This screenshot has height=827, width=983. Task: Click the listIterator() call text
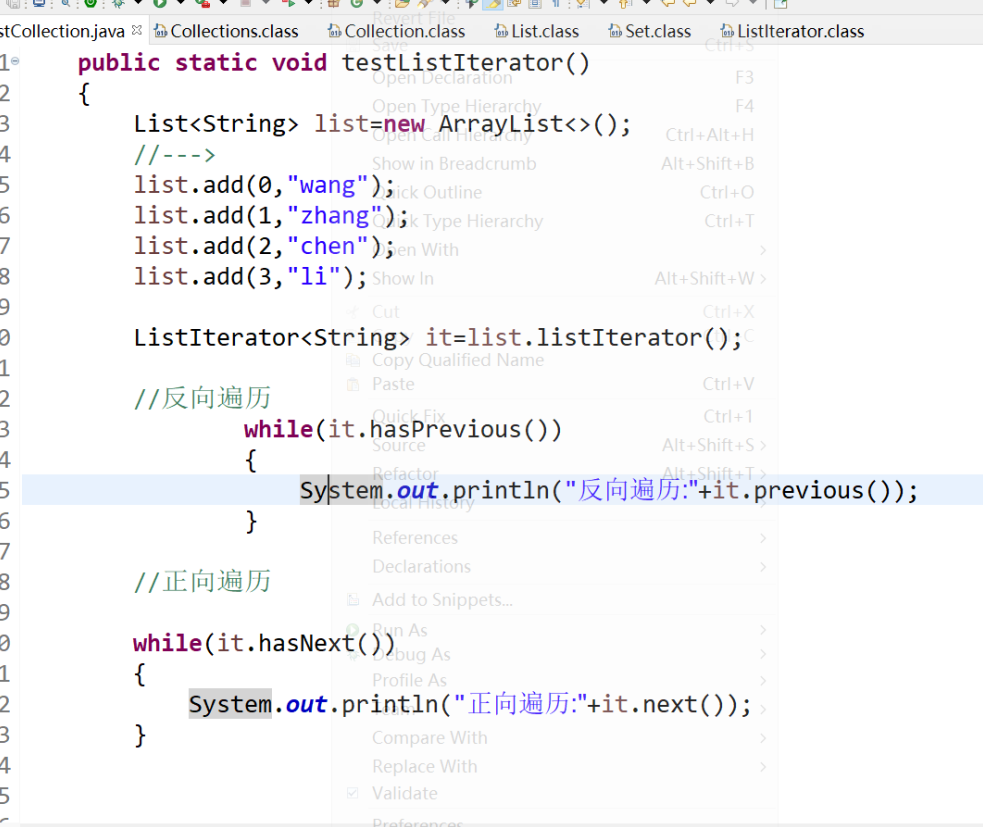(632, 337)
